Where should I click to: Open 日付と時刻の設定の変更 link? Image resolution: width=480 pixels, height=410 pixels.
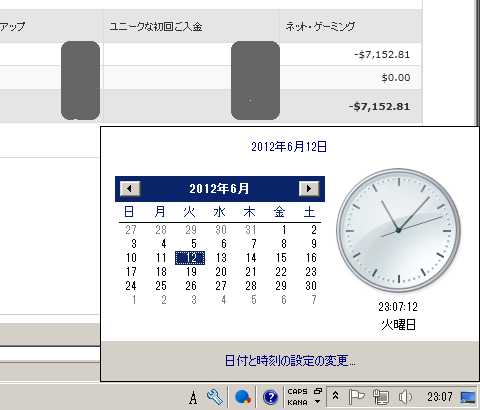pos(290,361)
